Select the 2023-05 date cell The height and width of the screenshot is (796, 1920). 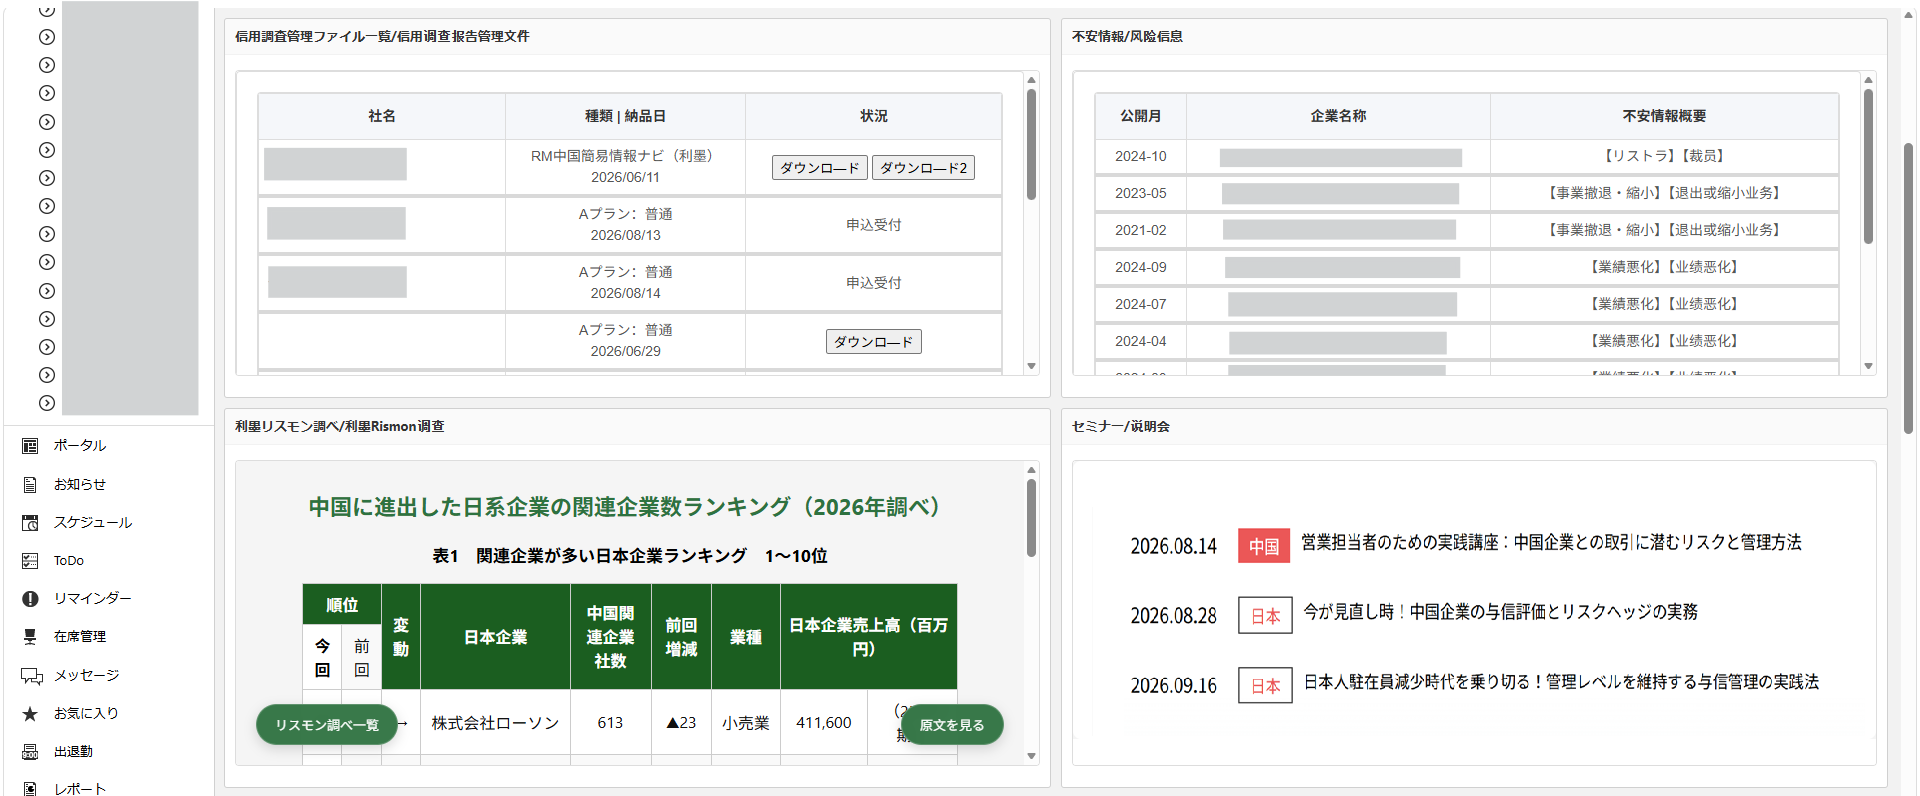pos(1141,193)
